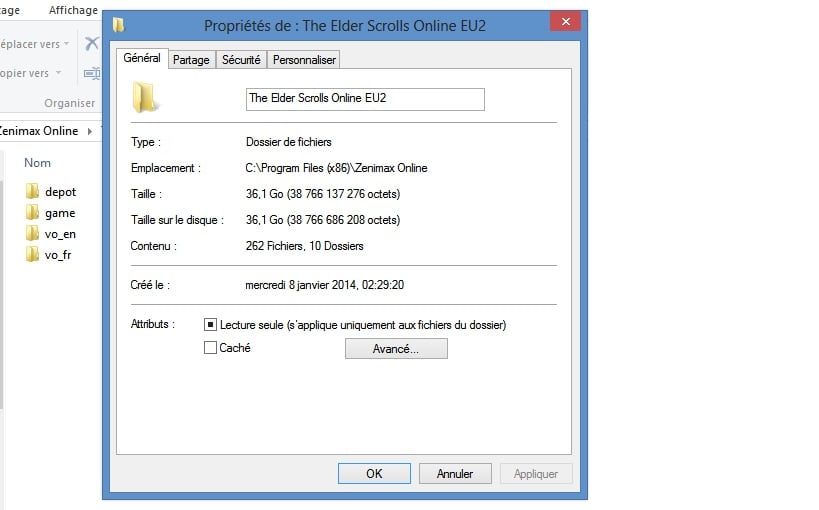
Task: Open the Déplacer vers dropdown arrow
Action: click(66, 44)
